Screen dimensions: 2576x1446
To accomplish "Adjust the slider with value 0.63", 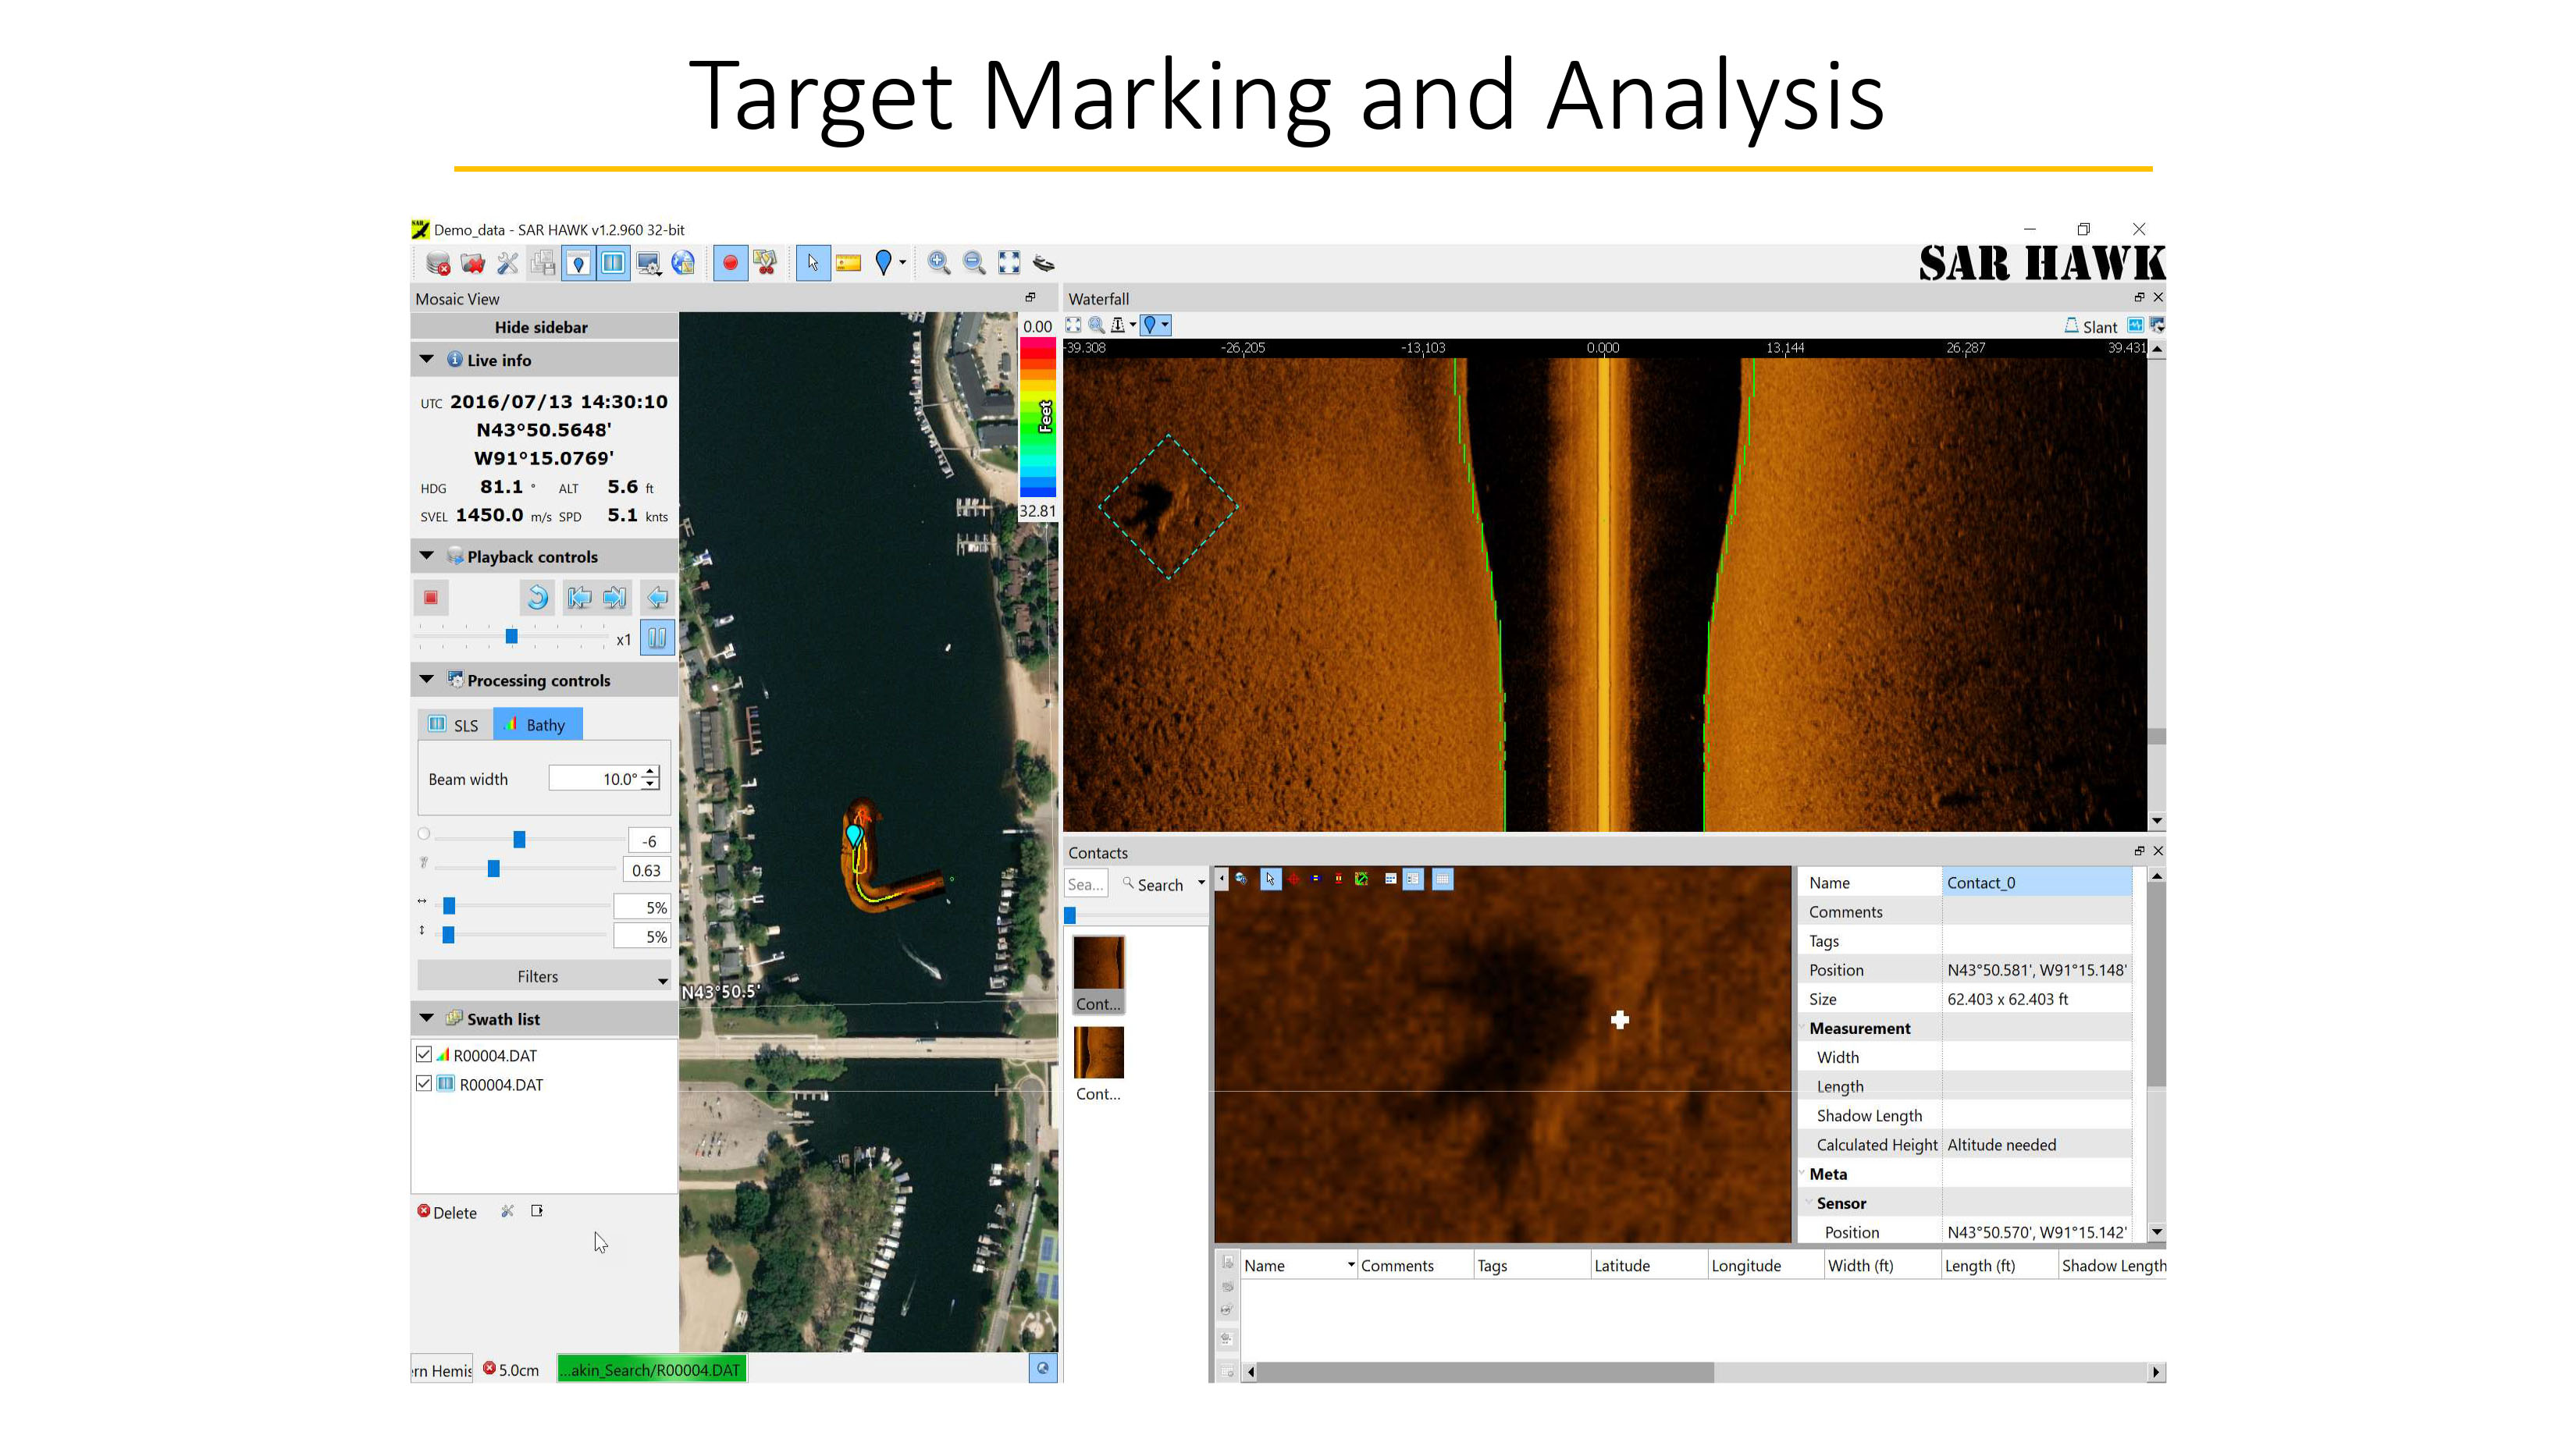I will tap(494, 869).
